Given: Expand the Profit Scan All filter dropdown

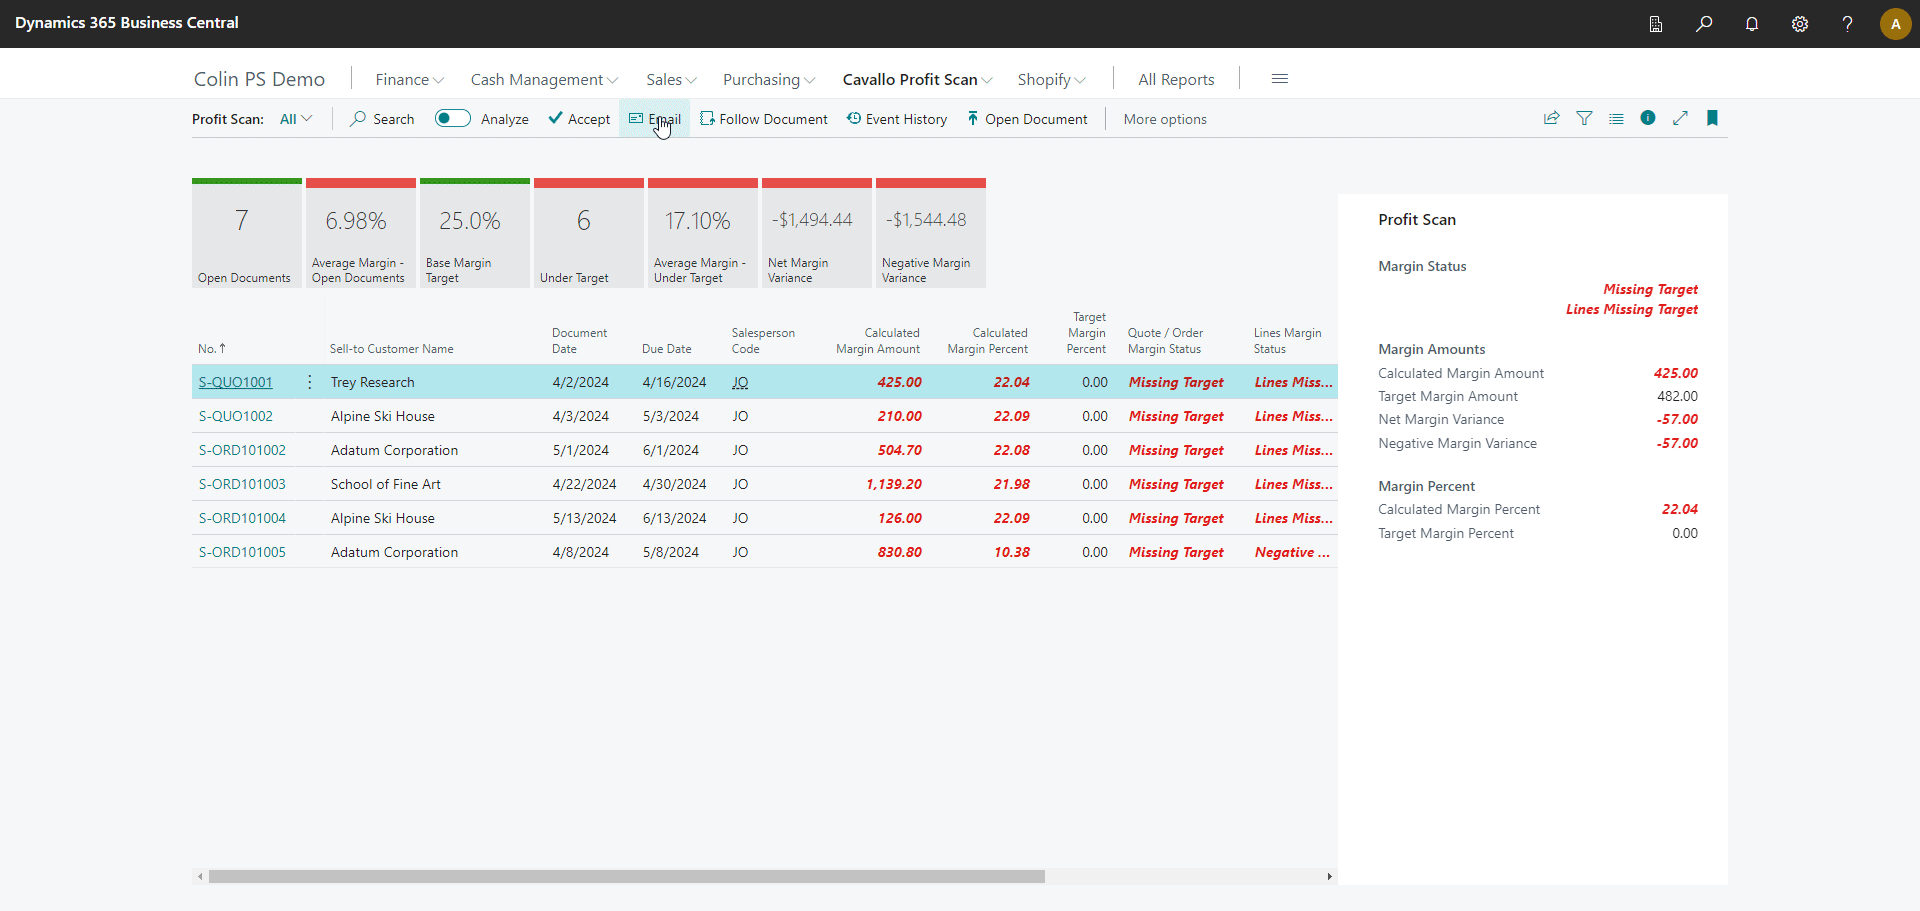Looking at the screenshot, I should pyautogui.click(x=296, y=119).
